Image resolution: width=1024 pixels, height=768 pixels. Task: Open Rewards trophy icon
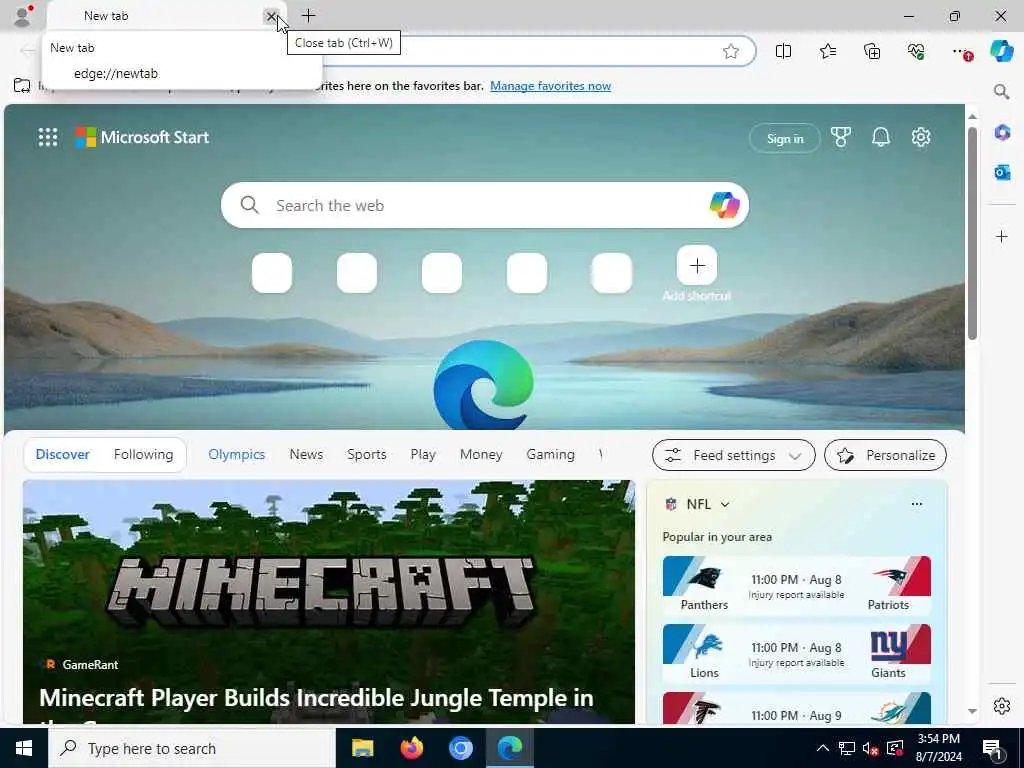point(840,137)
